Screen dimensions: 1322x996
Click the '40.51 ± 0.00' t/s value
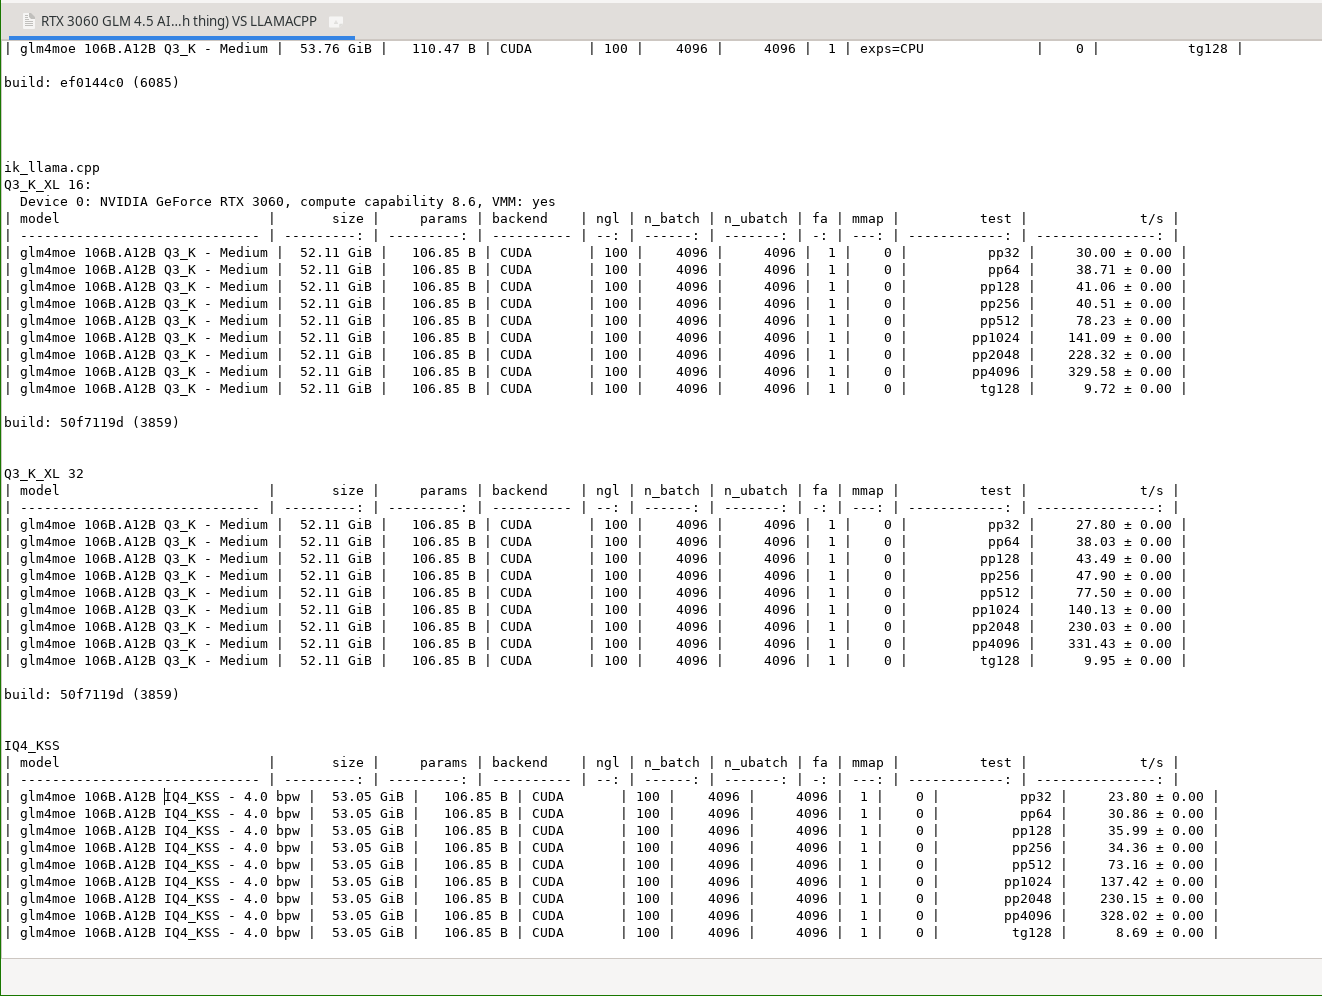point(1124,304)
